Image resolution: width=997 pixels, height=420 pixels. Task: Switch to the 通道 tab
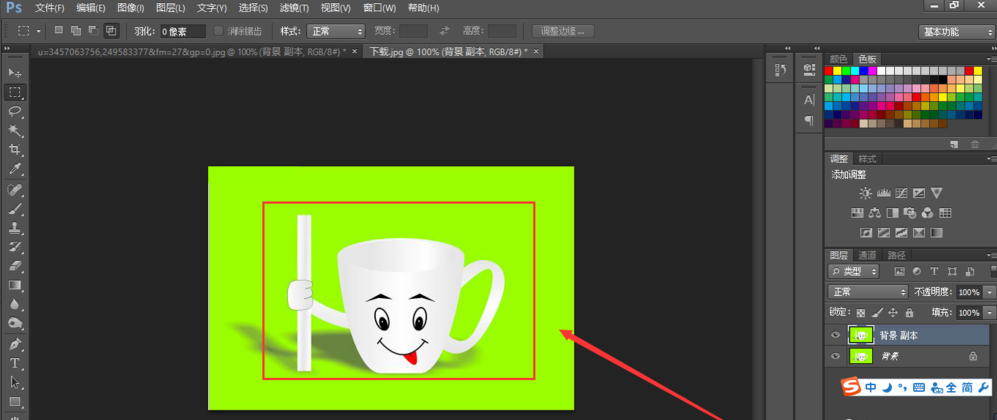[869, 255]
